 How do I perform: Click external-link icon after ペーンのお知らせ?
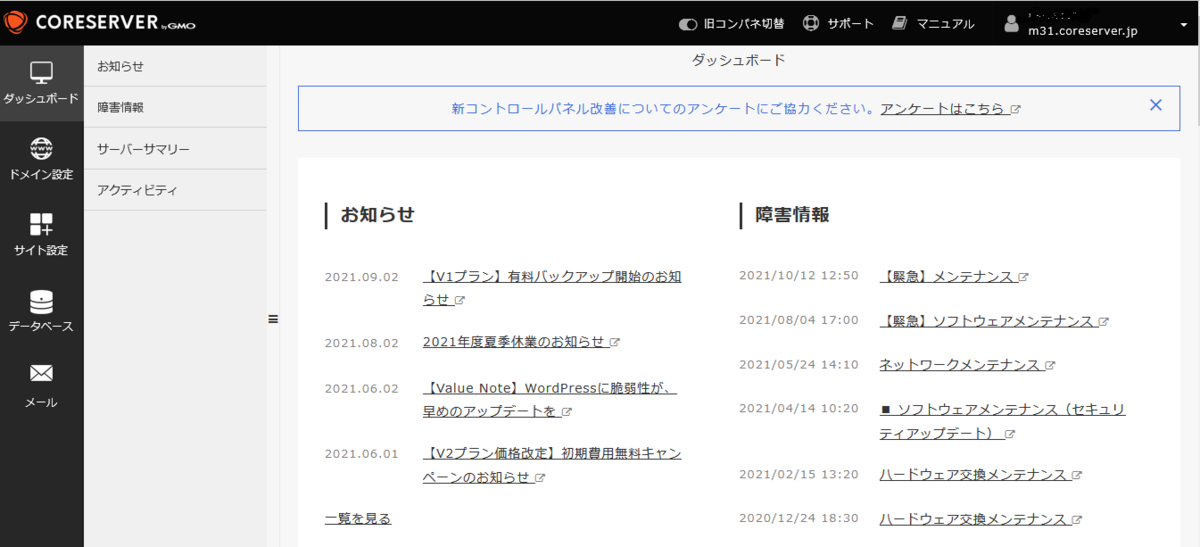tap(540, 477)
